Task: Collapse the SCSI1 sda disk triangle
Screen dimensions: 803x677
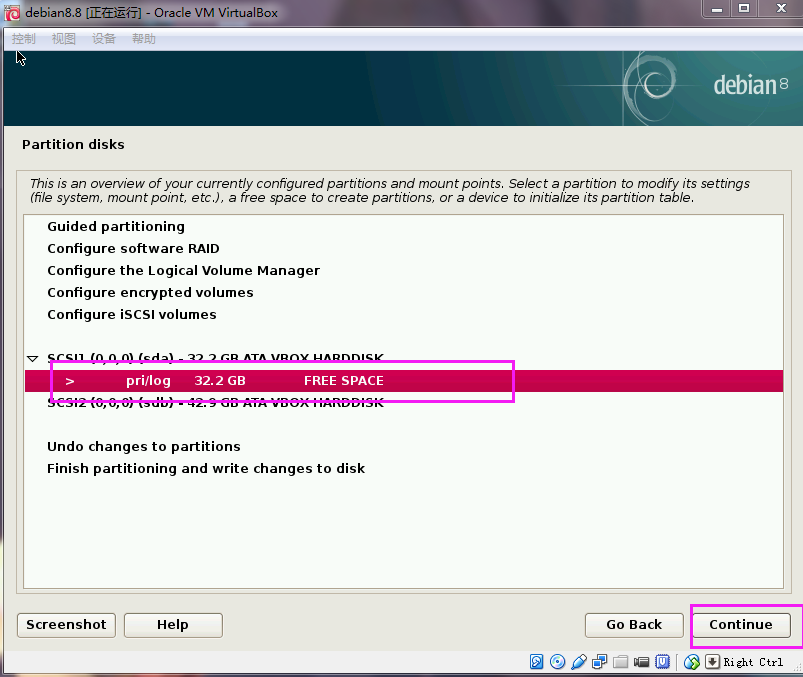Action: [x=33, y=358]
